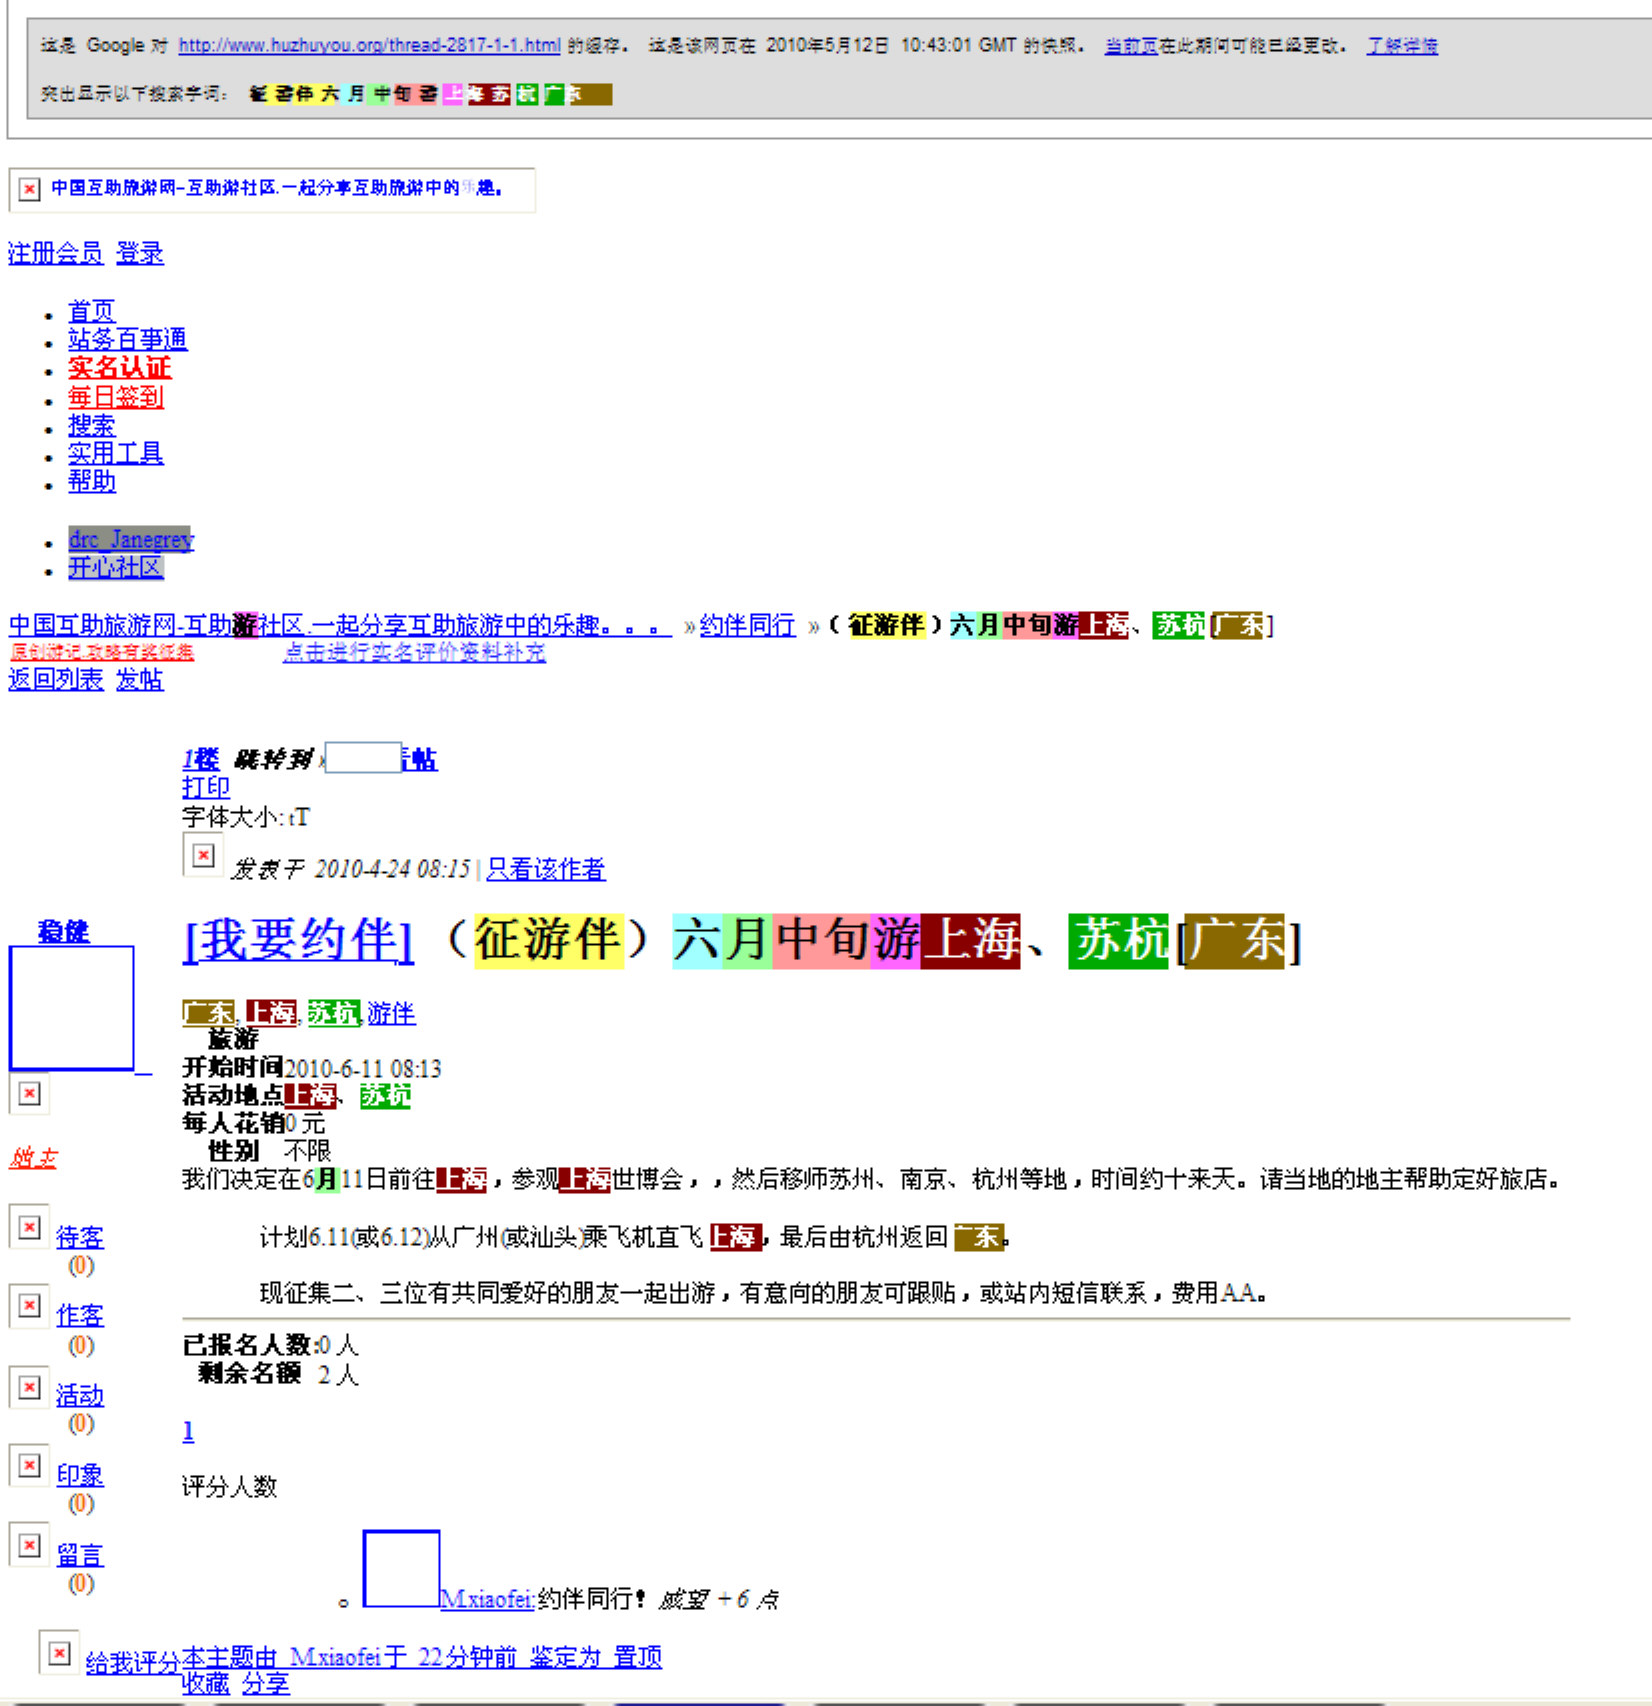Open 约伴同行 breadcrumb link
1652x1706 pixels.
coord(747,625)
